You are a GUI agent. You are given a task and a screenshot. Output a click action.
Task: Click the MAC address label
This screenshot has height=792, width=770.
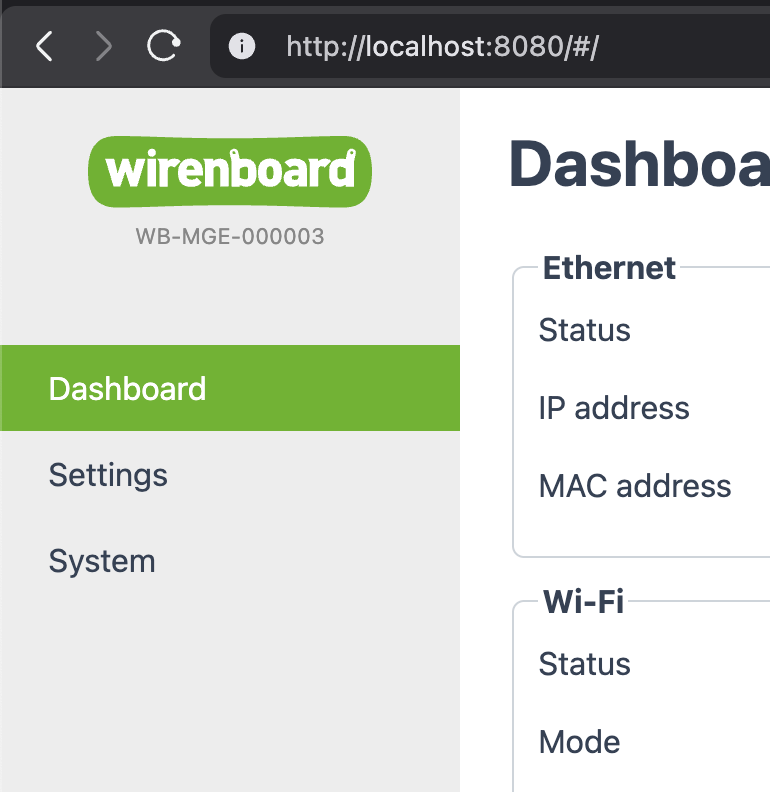[635, 486]
